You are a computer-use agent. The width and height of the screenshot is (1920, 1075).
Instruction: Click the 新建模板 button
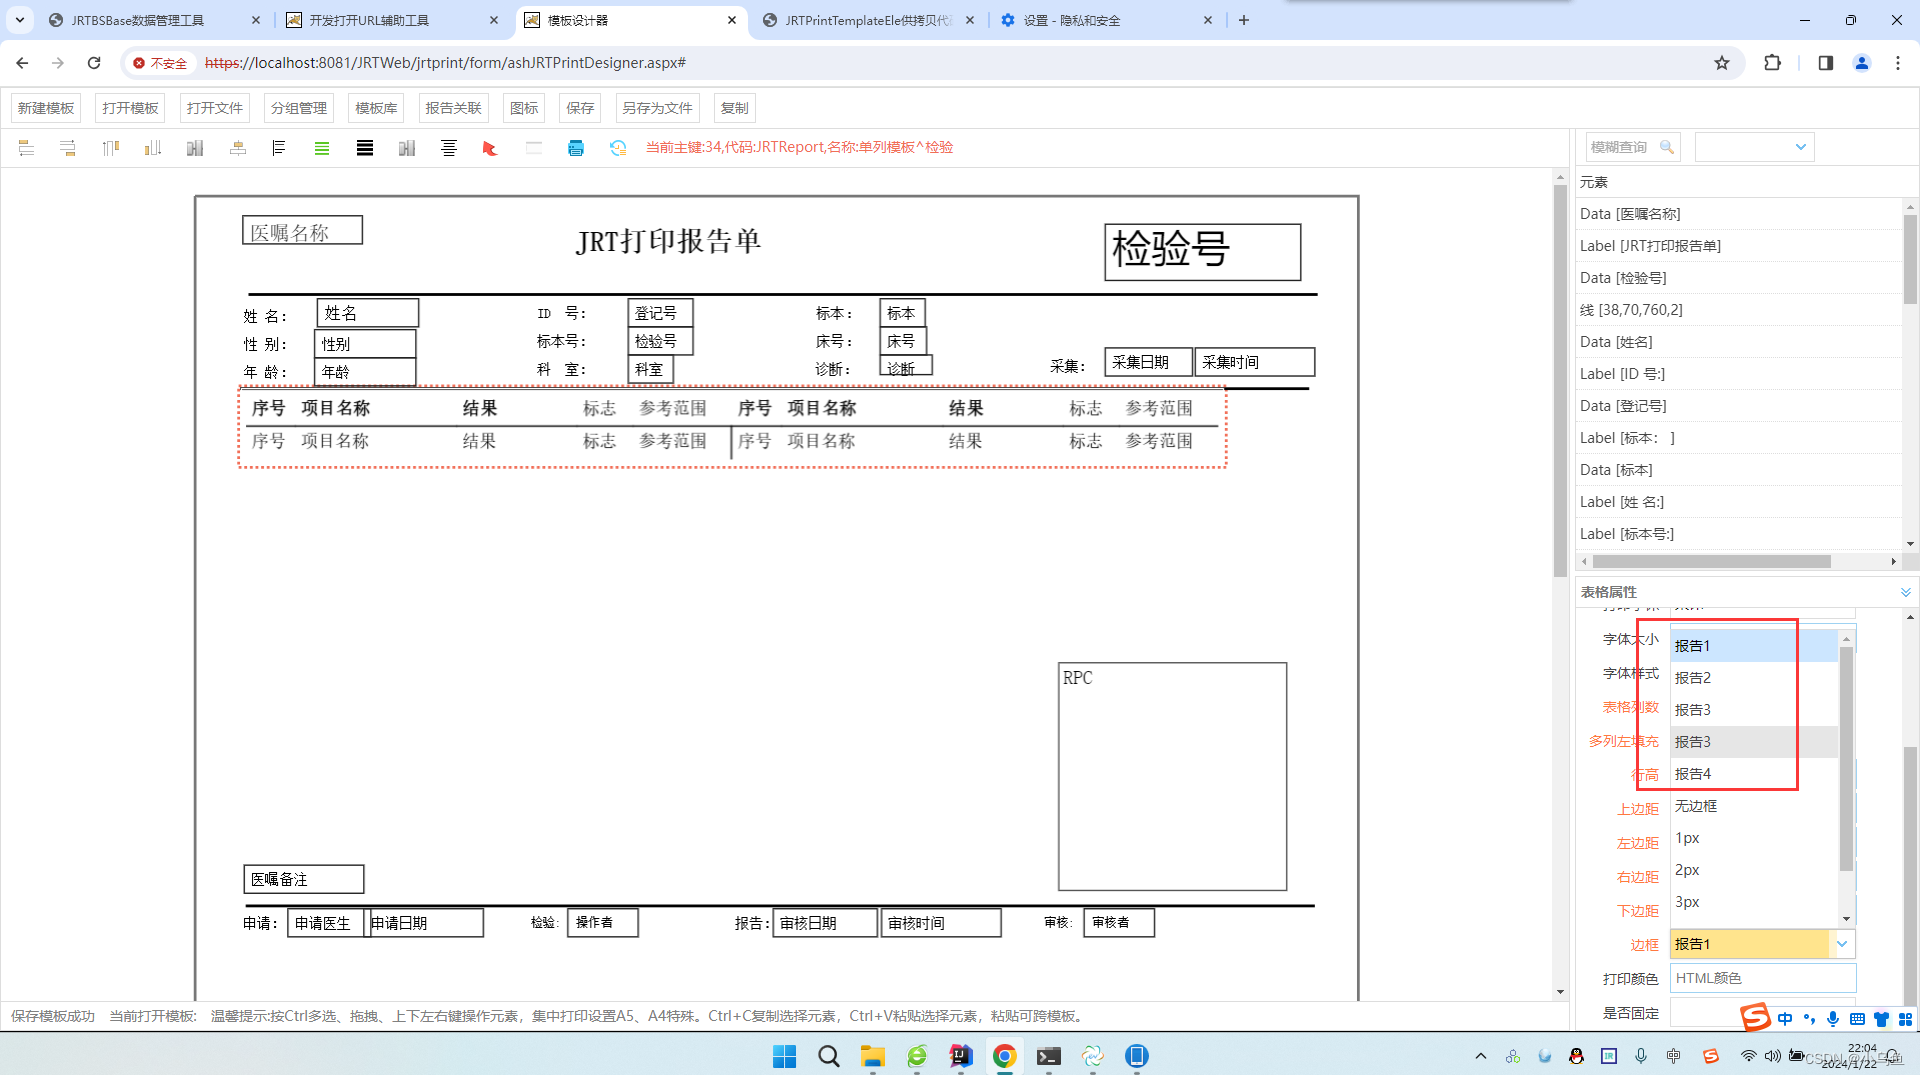click(46, 108)
